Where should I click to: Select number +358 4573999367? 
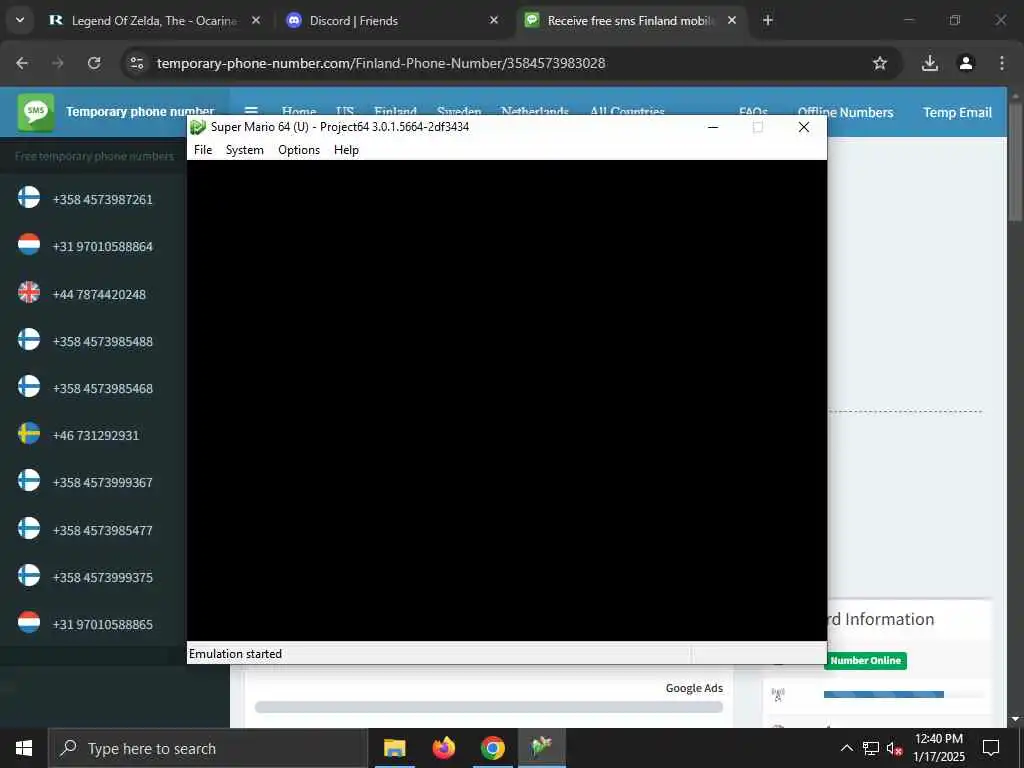(x=103, y=483)
